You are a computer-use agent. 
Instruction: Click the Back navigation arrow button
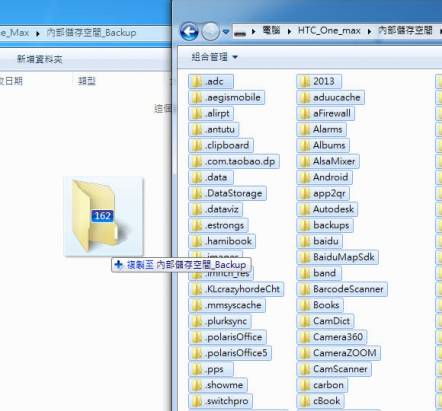click(189, 31)
